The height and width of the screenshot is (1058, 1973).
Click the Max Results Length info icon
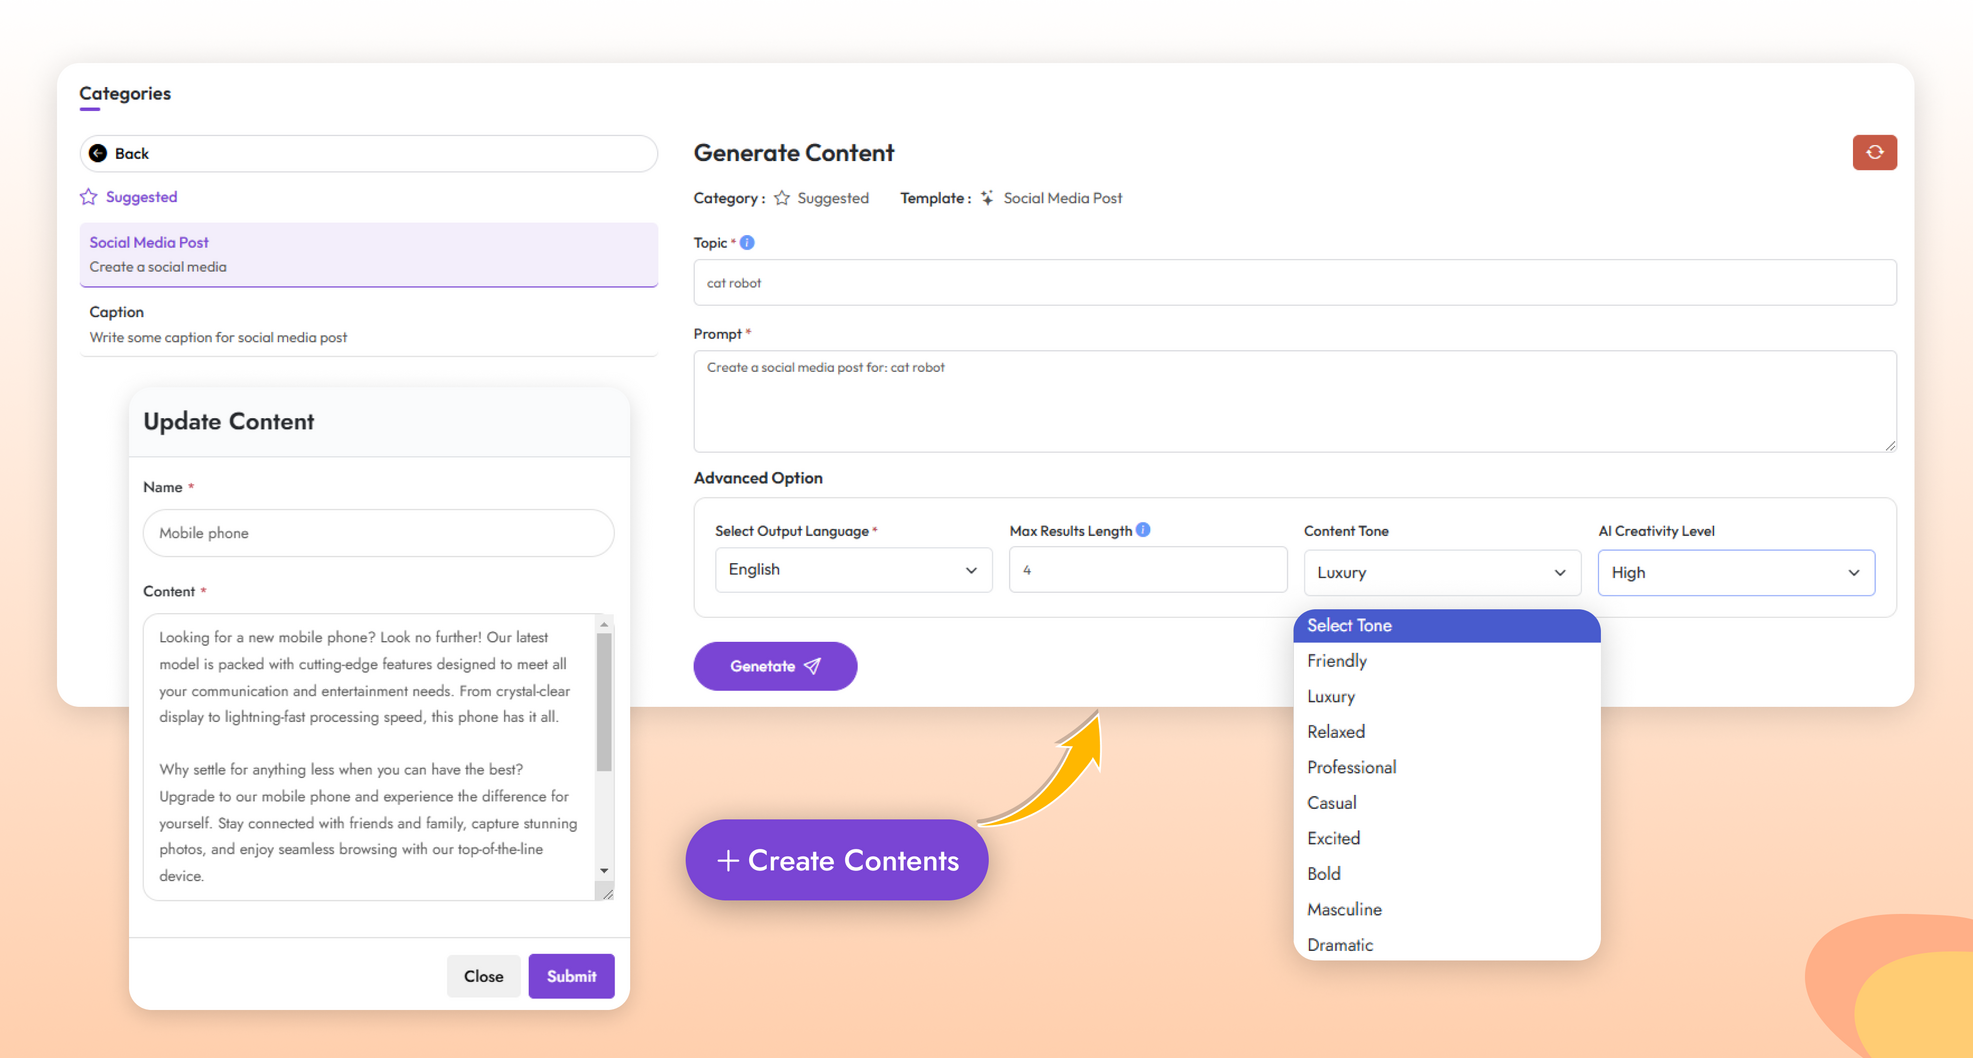click(x=1143, y=530)
